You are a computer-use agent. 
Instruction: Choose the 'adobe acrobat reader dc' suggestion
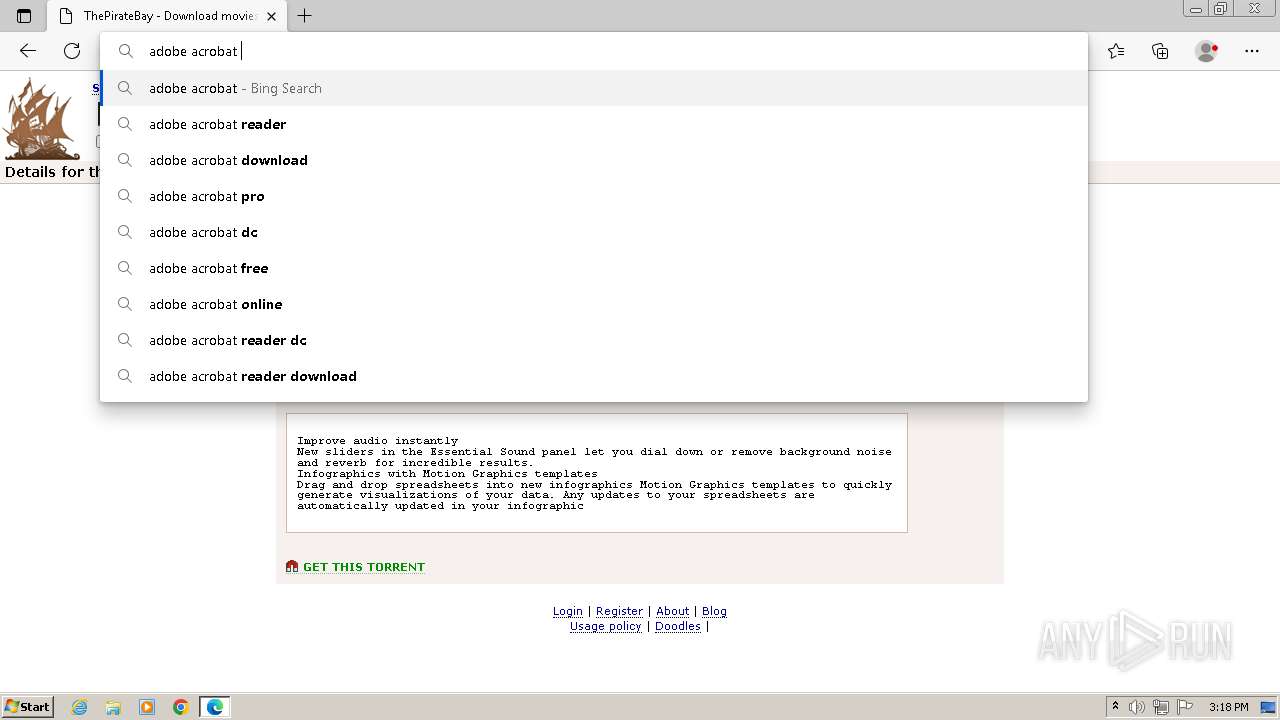[594, 340]
